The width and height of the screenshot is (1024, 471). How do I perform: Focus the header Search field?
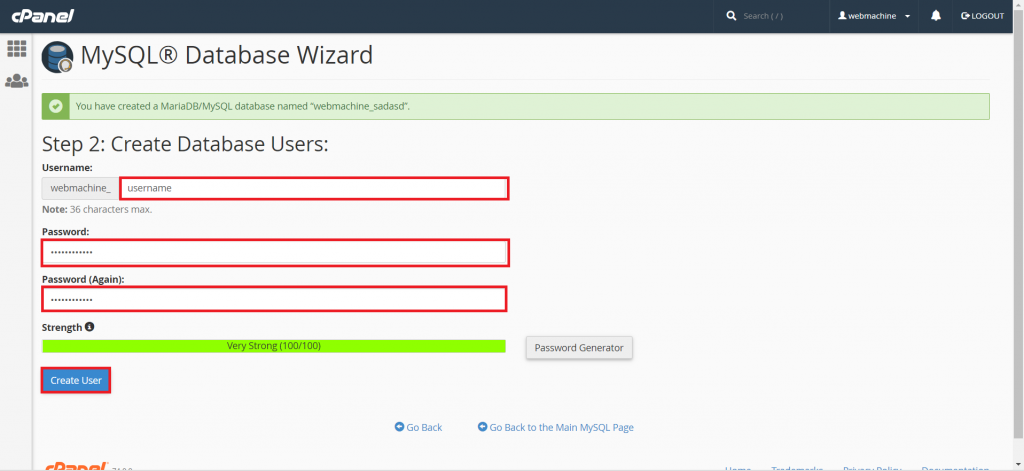coord(780,16)
